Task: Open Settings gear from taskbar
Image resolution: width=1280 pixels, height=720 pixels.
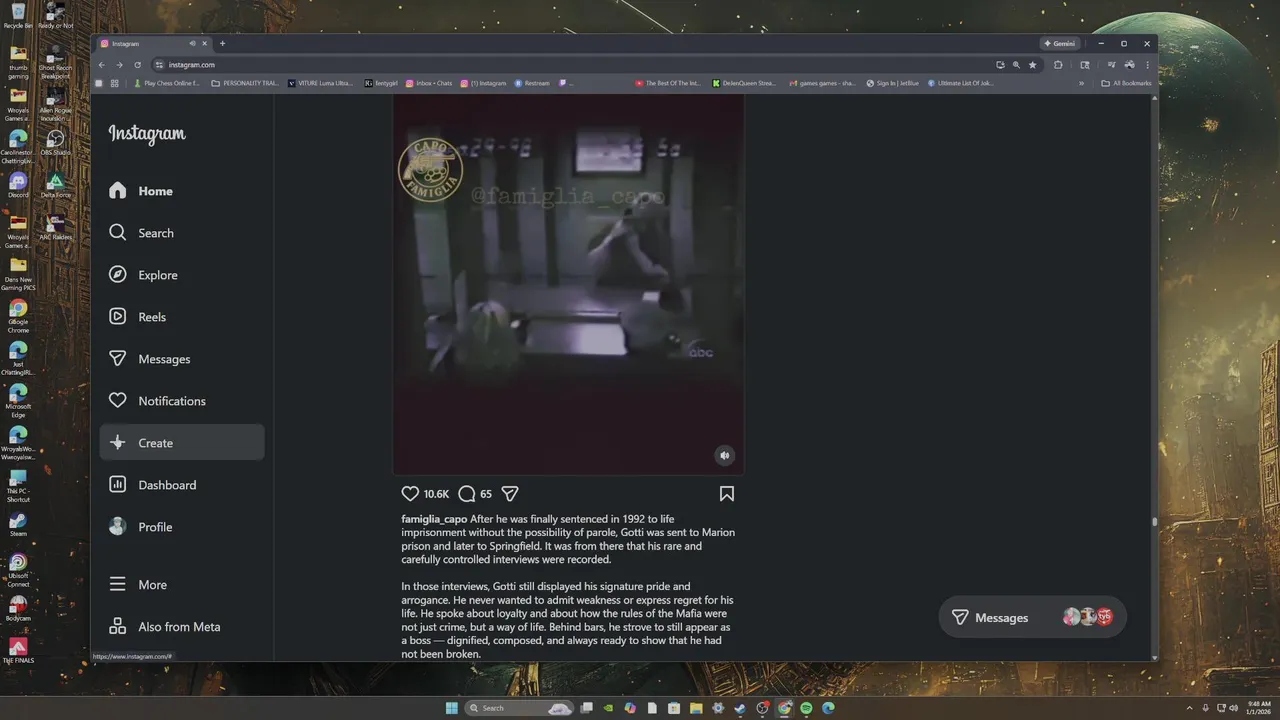Action: tap(718, 708)
